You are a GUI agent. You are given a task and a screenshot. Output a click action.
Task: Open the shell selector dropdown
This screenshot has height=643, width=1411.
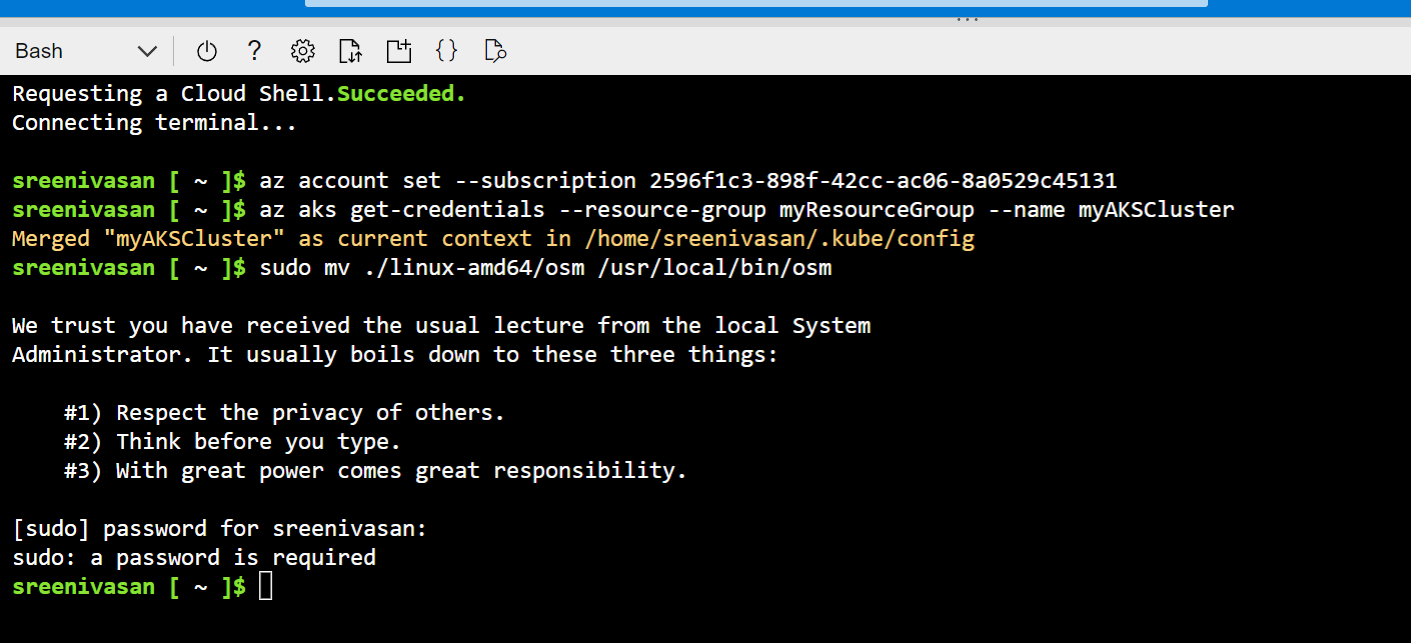[85, 50]
